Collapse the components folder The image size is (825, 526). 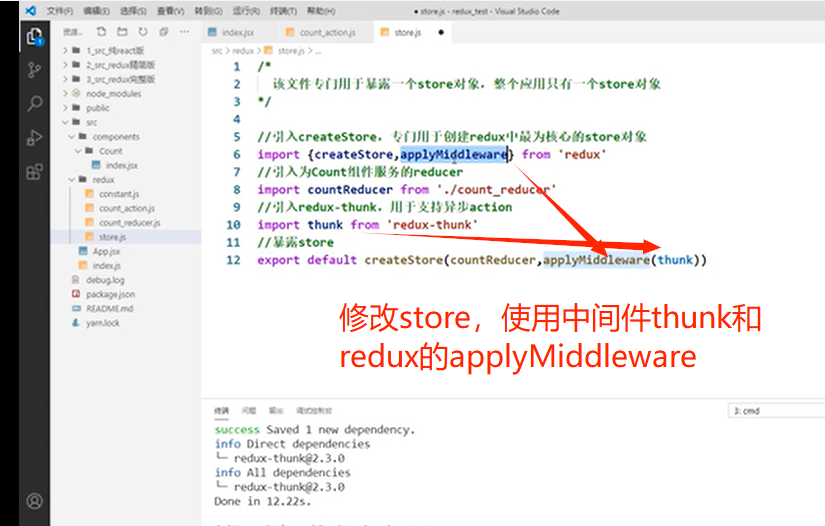[x=116, y=137]
